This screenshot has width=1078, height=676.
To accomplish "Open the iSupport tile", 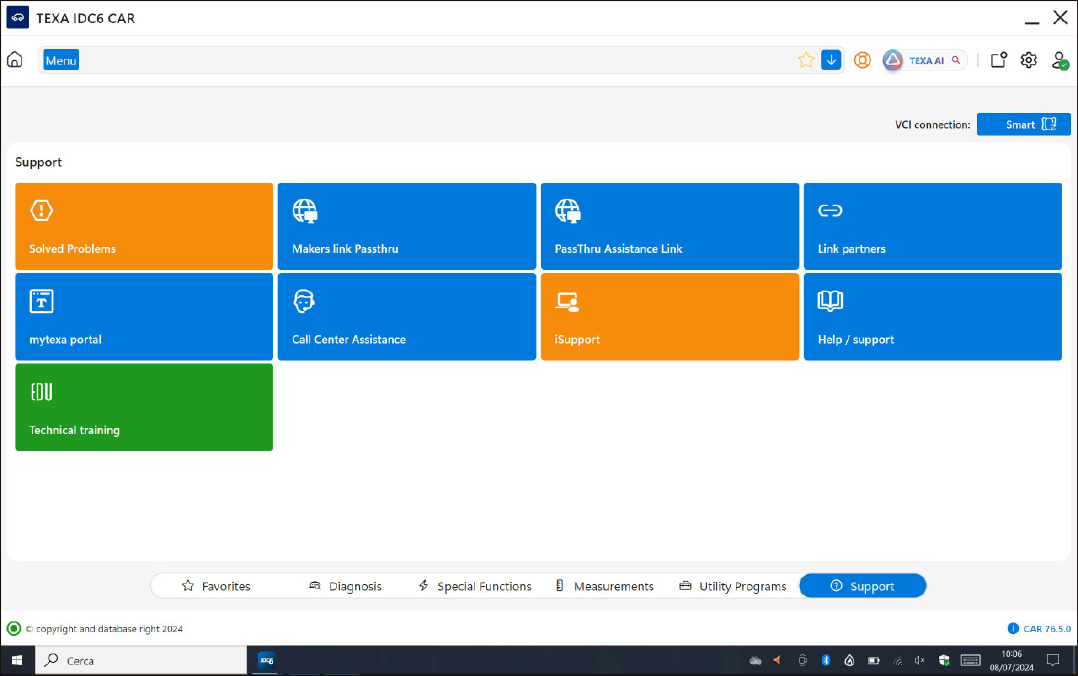I will pos(670,316).
